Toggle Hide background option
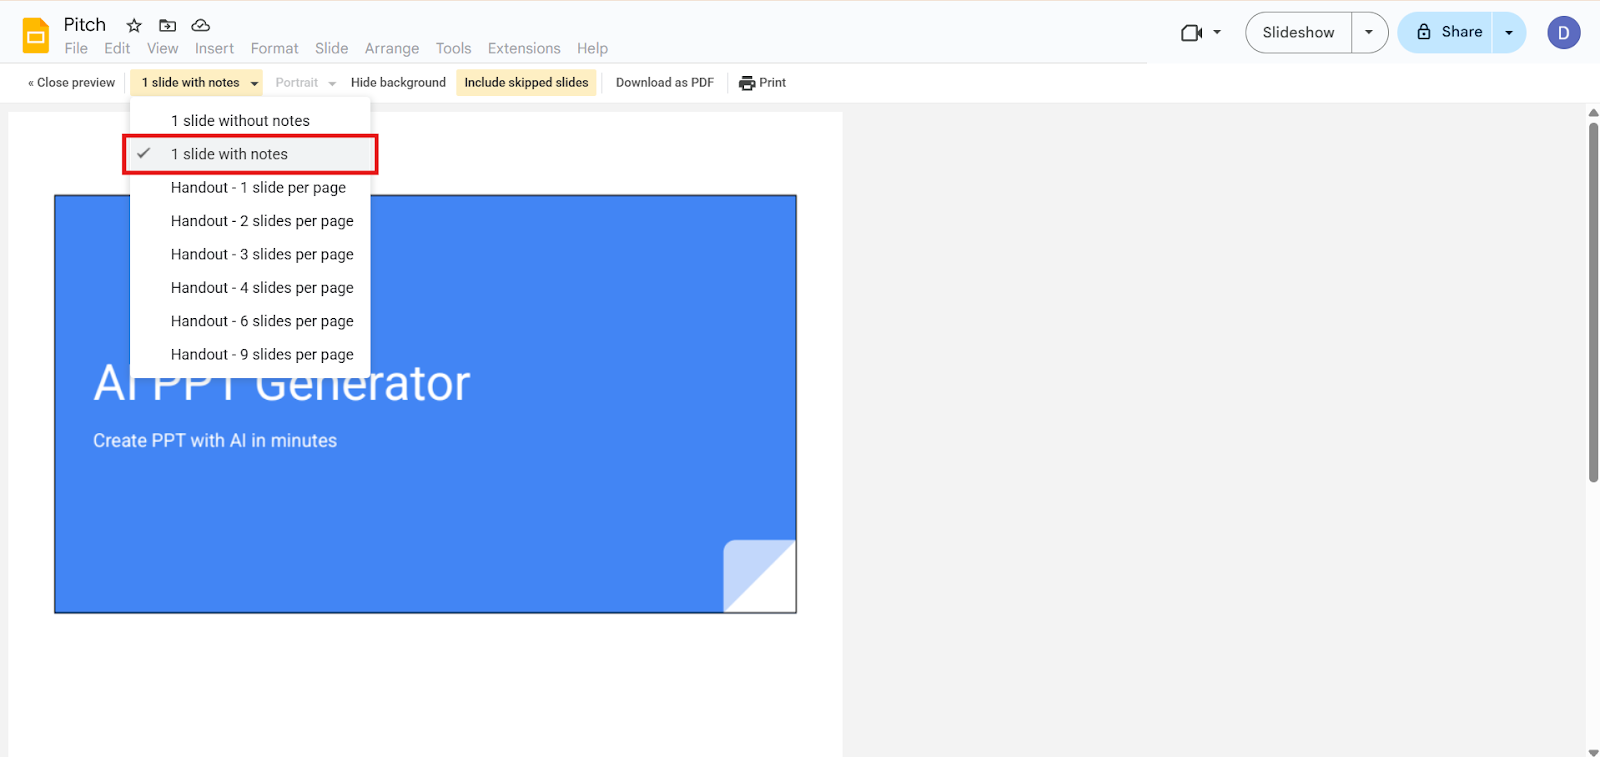The width and height of the screenshot is (1600, 757). 398,83
